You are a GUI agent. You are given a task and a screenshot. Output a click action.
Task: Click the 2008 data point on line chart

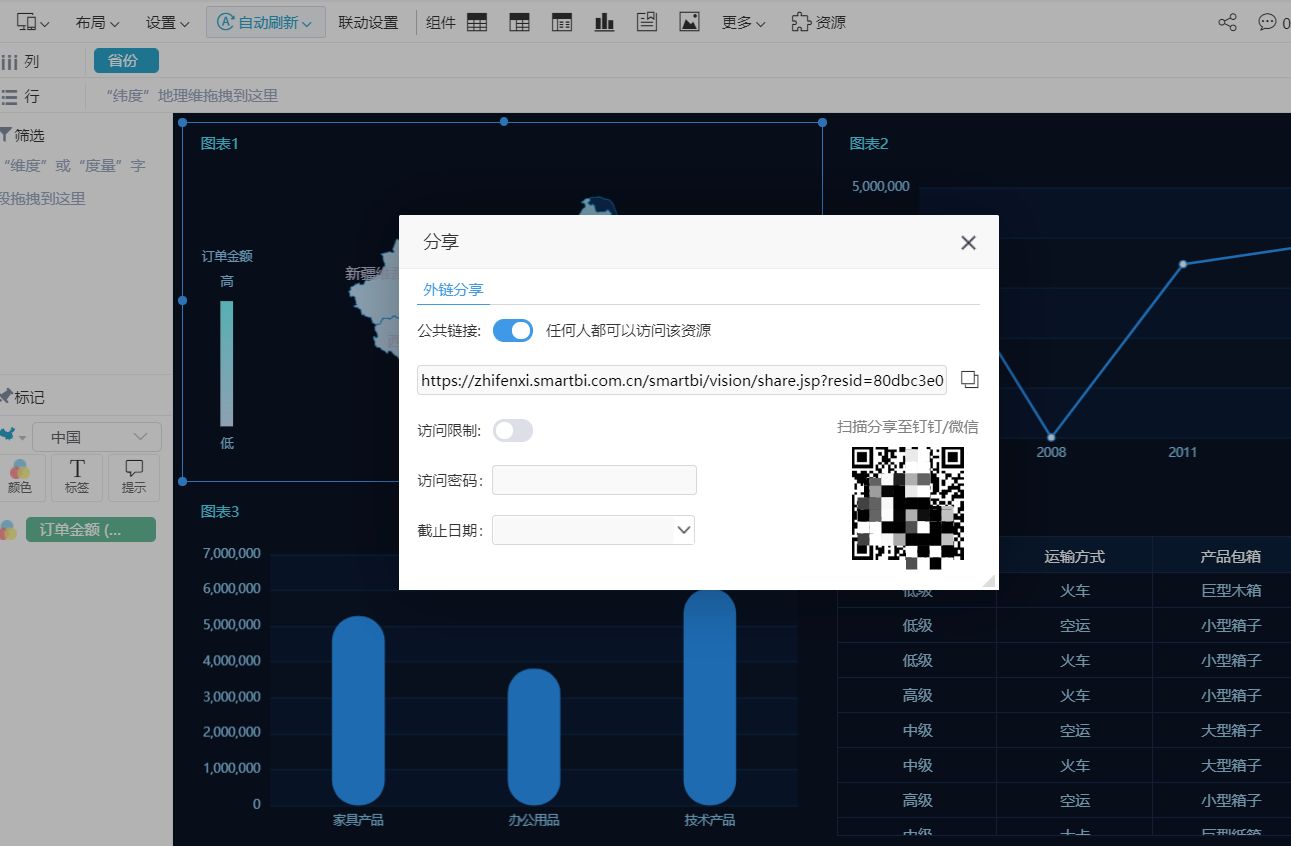coord(1051,437)
